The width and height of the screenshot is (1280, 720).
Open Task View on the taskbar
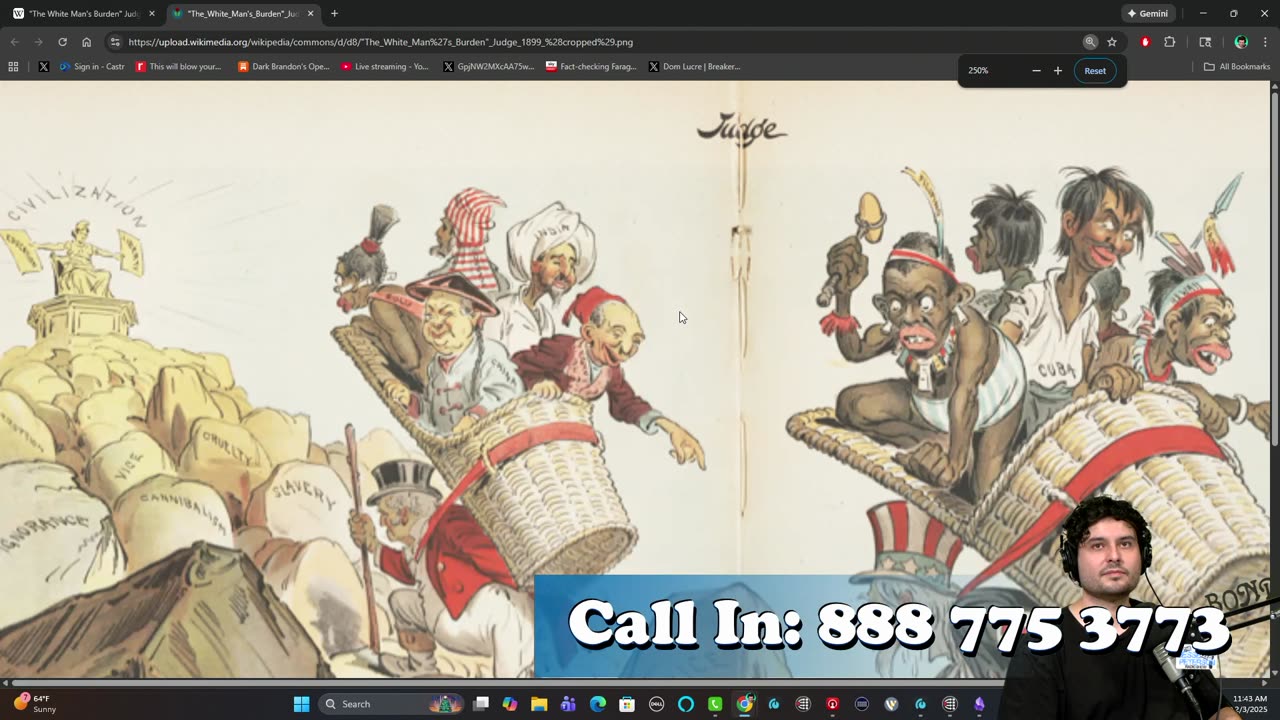pyautogui.click(x=481, y=704)
